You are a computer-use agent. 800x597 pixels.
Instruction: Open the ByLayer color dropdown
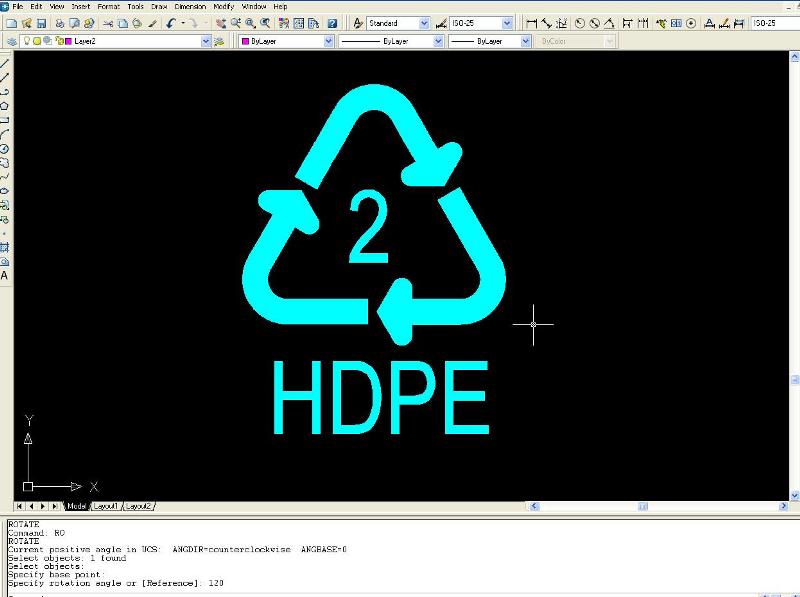tap(329, 41)
